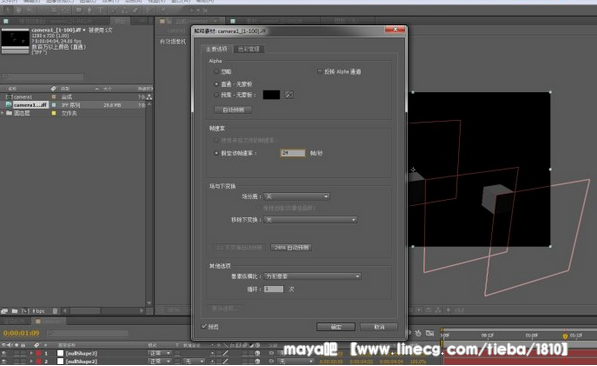This screenshot has width=597, height=366.
Task: Click the OK button in dialog
Action: [335, 327]
